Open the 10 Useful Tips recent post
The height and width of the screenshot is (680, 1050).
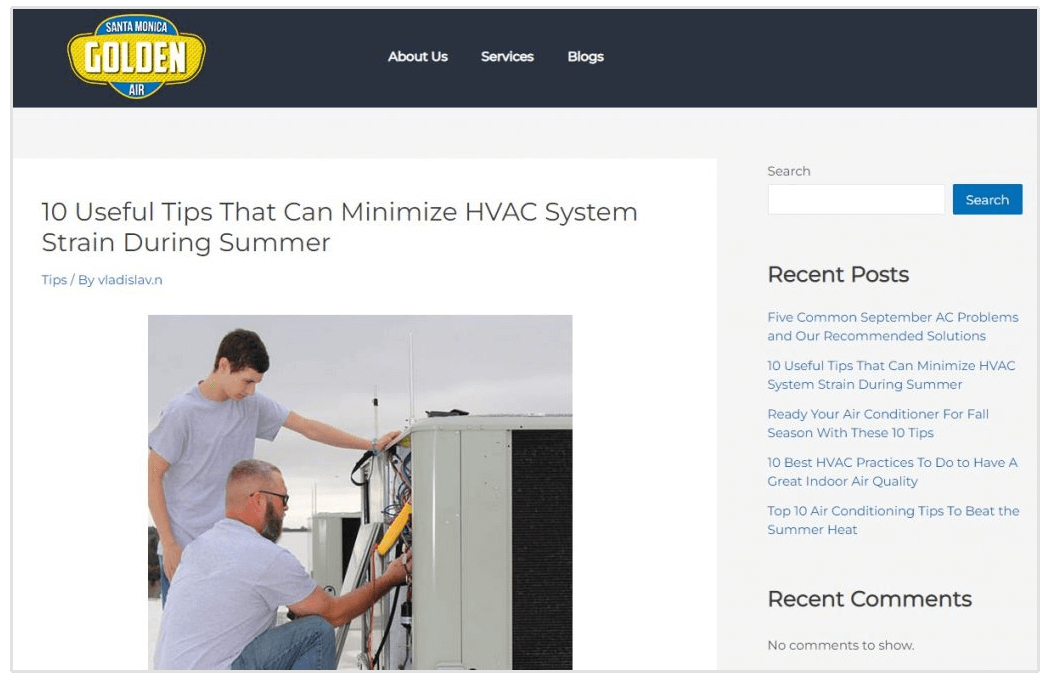pos(892,375)
